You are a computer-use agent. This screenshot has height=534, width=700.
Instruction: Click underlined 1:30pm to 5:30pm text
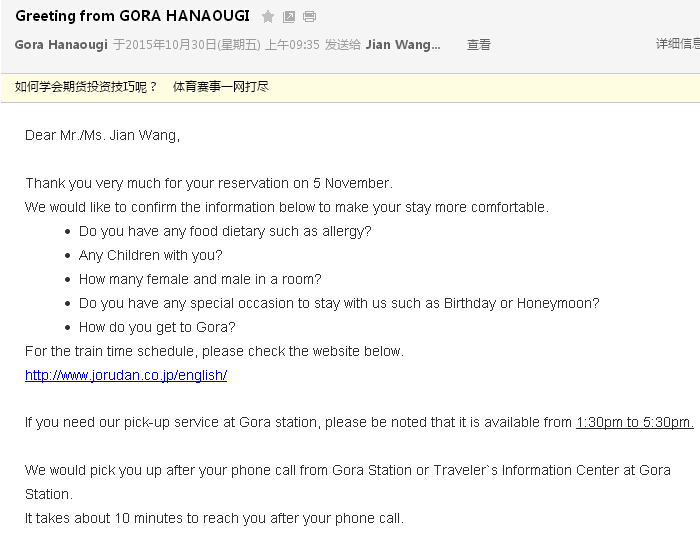click(634, 423)
